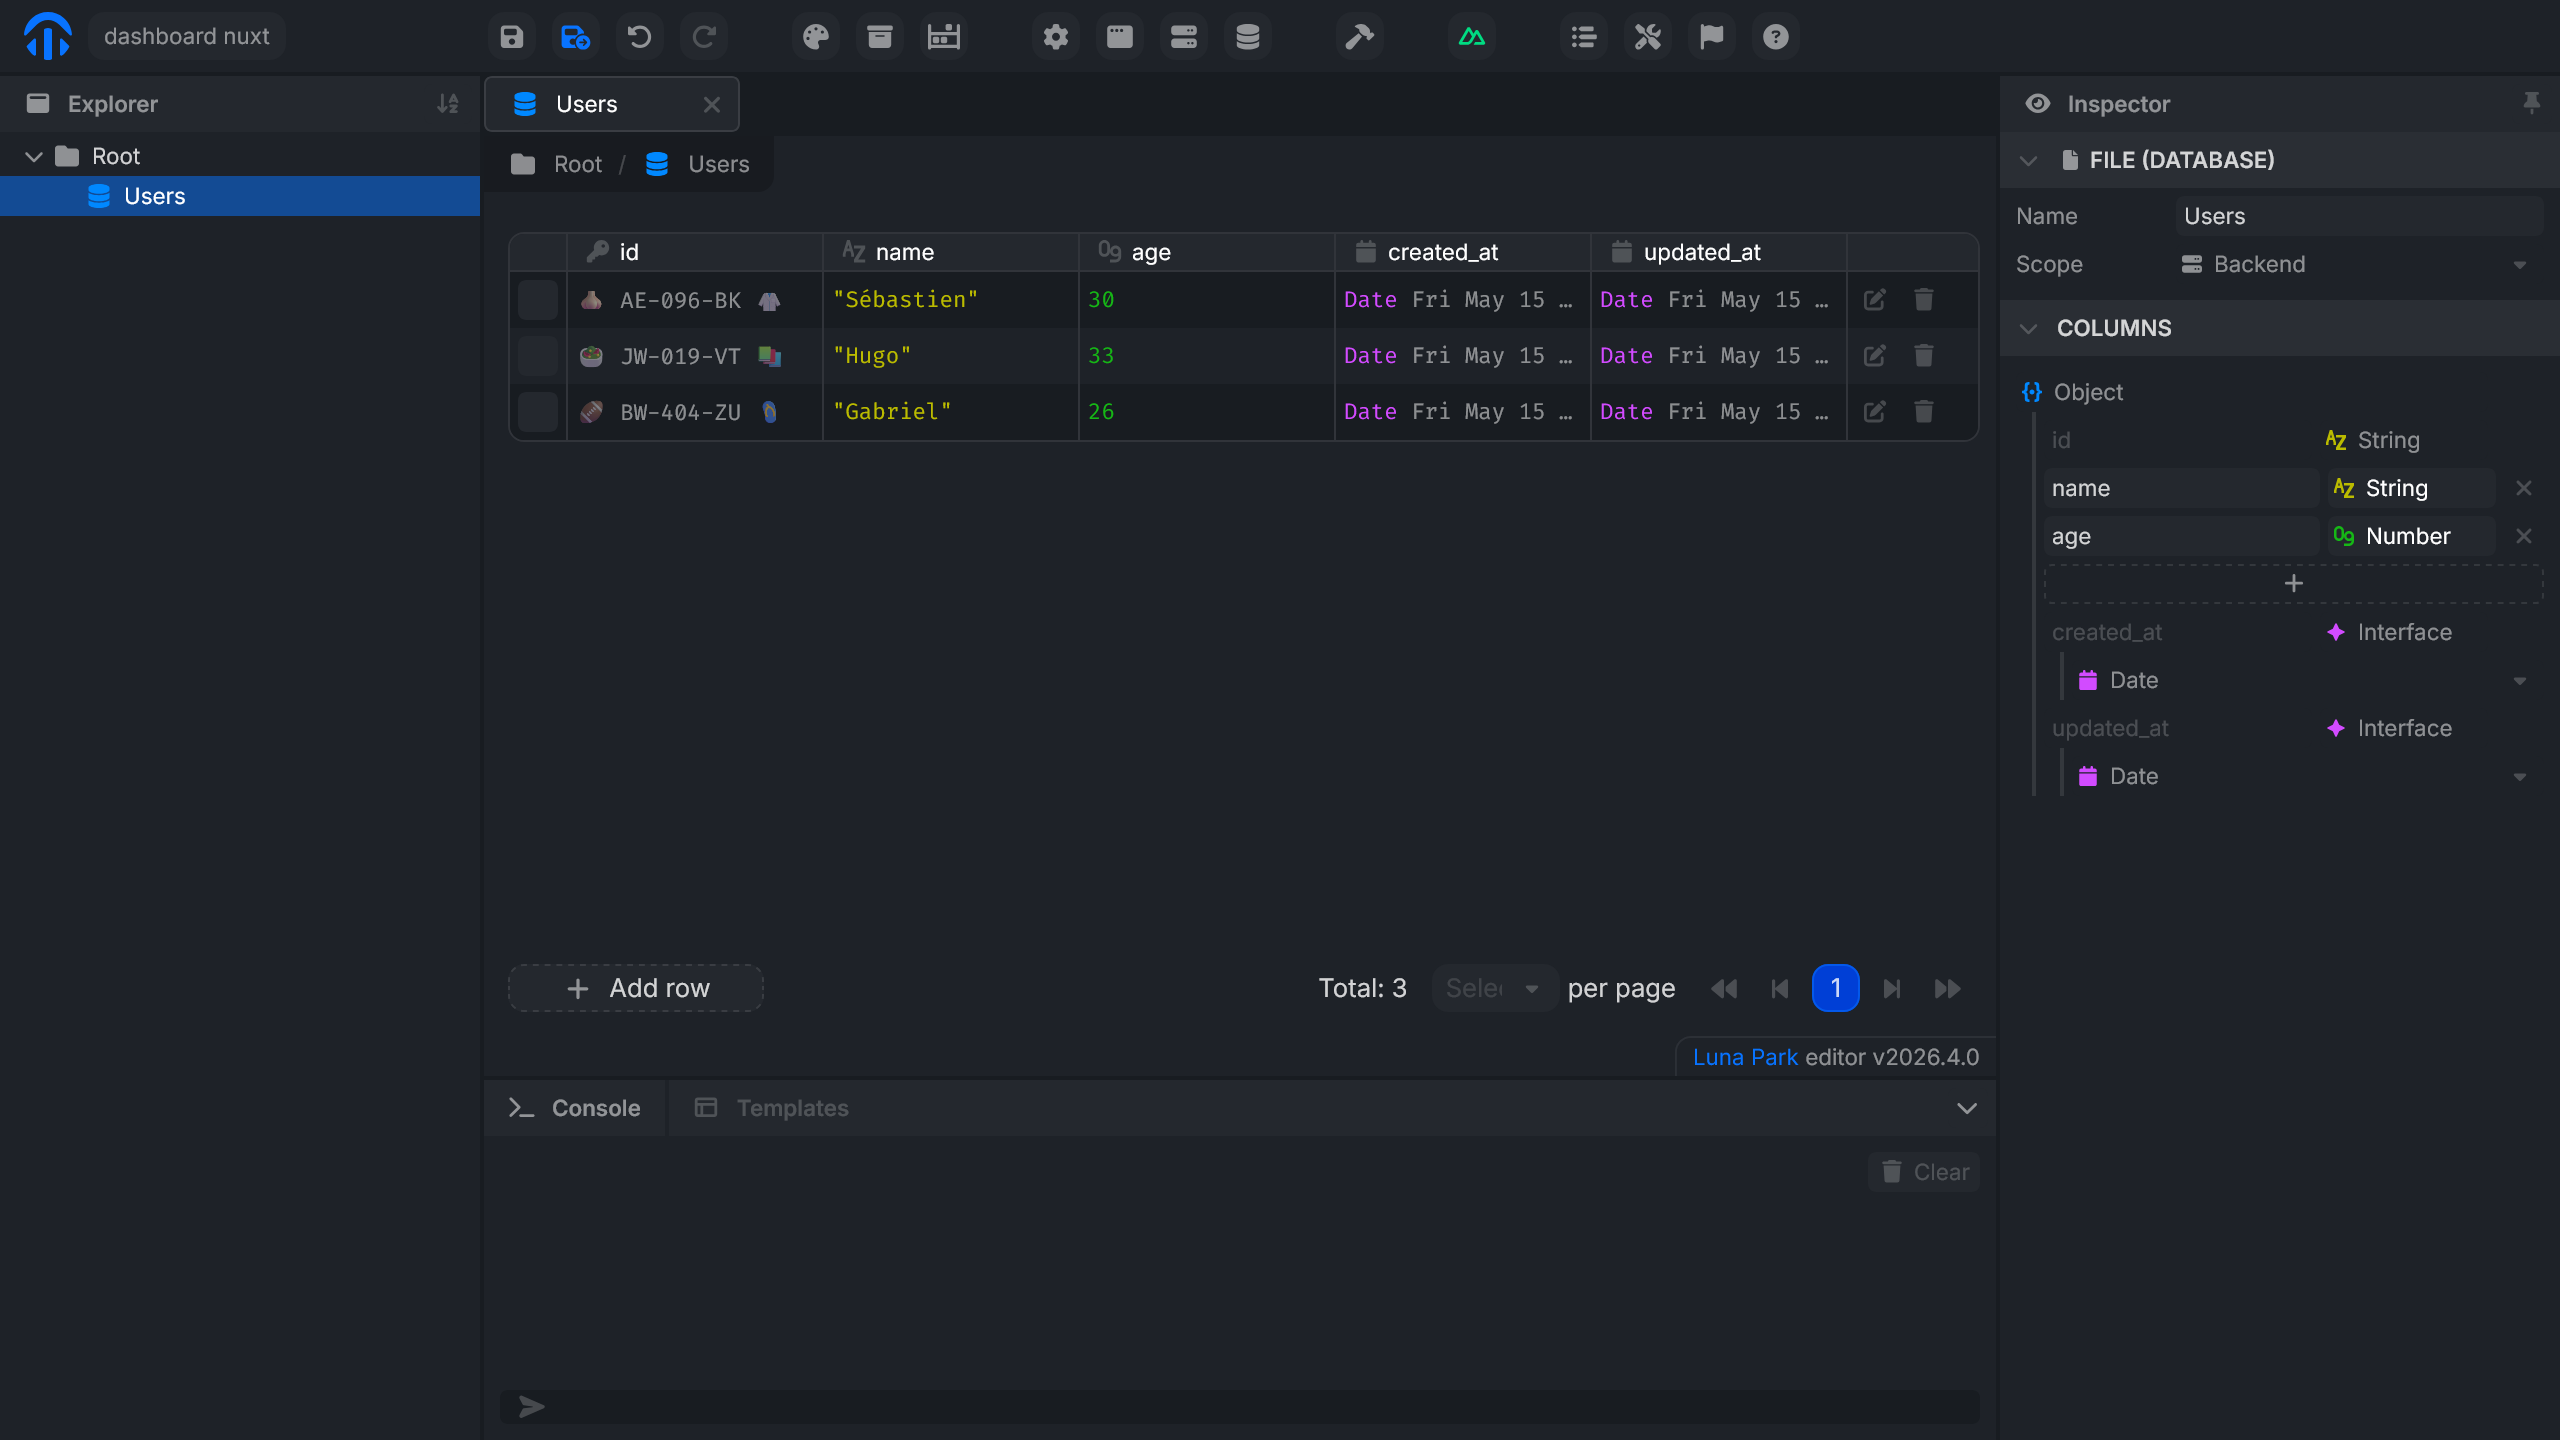
Task: Click the console send arrow icon
Action: [x=532, y=1407]
